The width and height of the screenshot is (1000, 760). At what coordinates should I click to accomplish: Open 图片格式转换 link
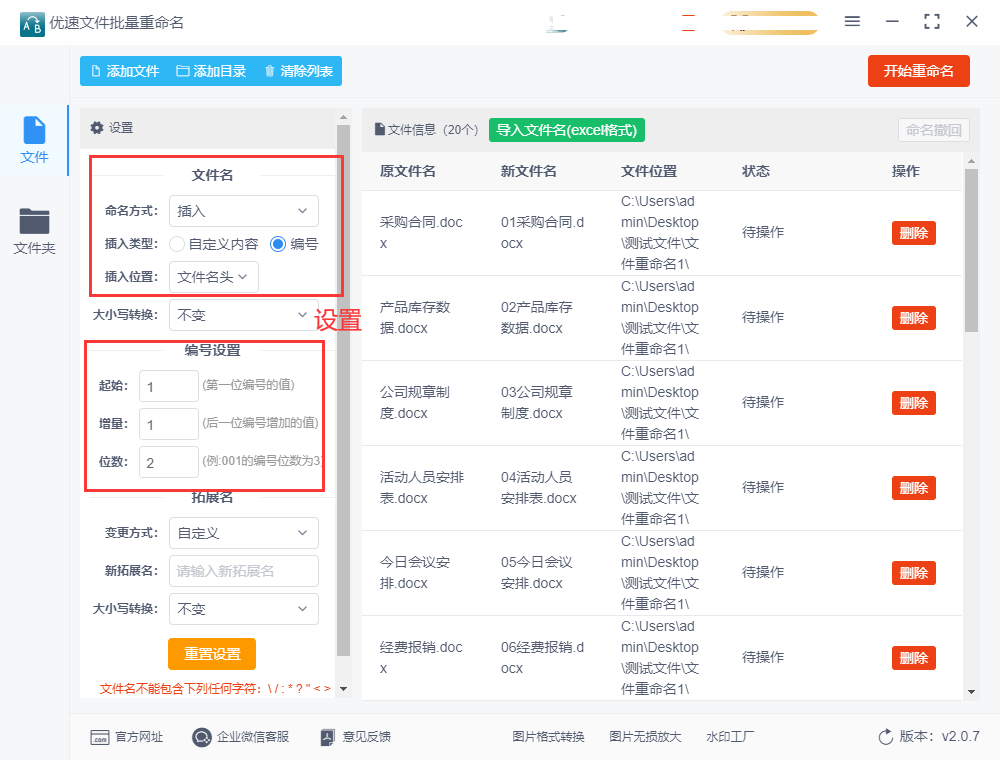coord(548,737)
